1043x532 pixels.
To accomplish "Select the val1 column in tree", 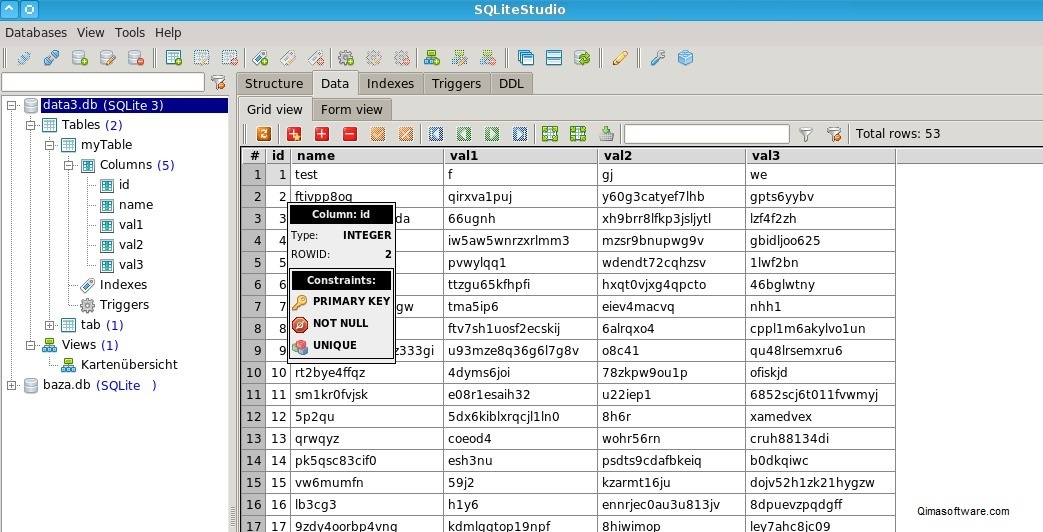I will pyautogui.click(x=131, y=225).
